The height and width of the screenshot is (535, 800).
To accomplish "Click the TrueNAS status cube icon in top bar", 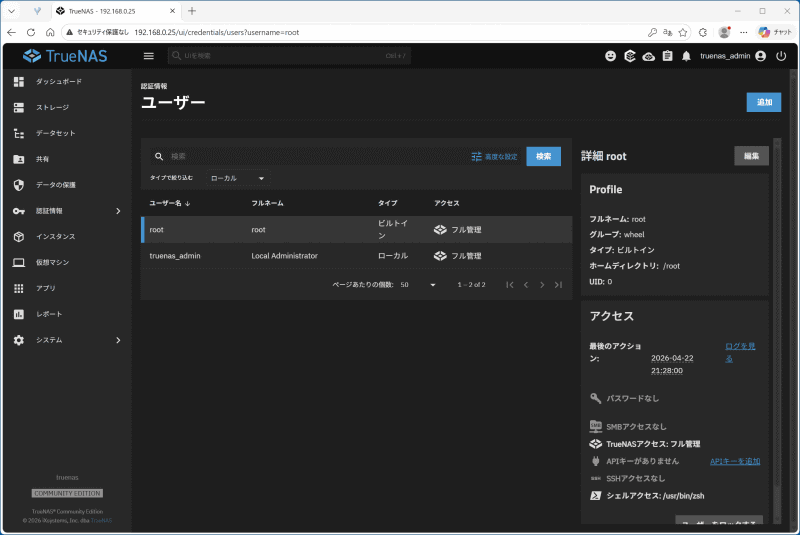I will [x=630, y=56].
